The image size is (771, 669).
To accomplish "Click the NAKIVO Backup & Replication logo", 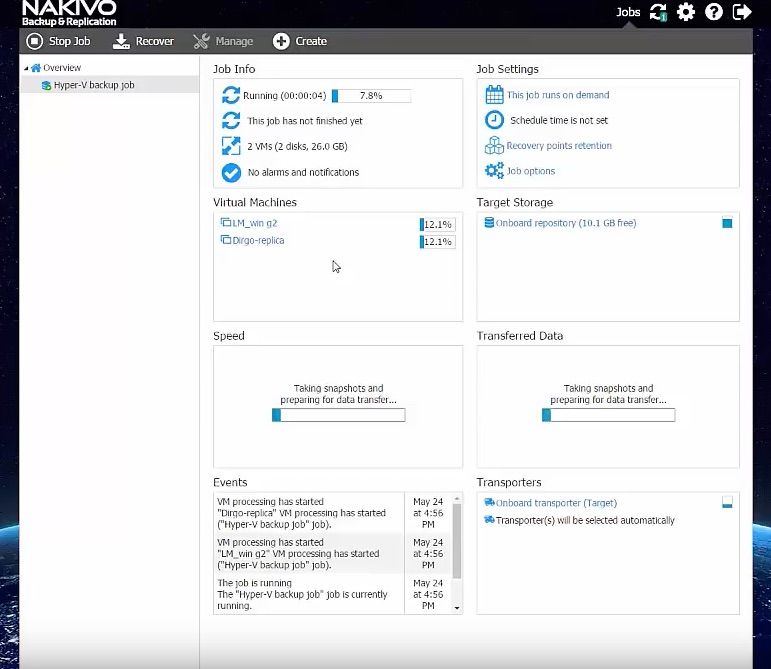I will pos(69,13).
